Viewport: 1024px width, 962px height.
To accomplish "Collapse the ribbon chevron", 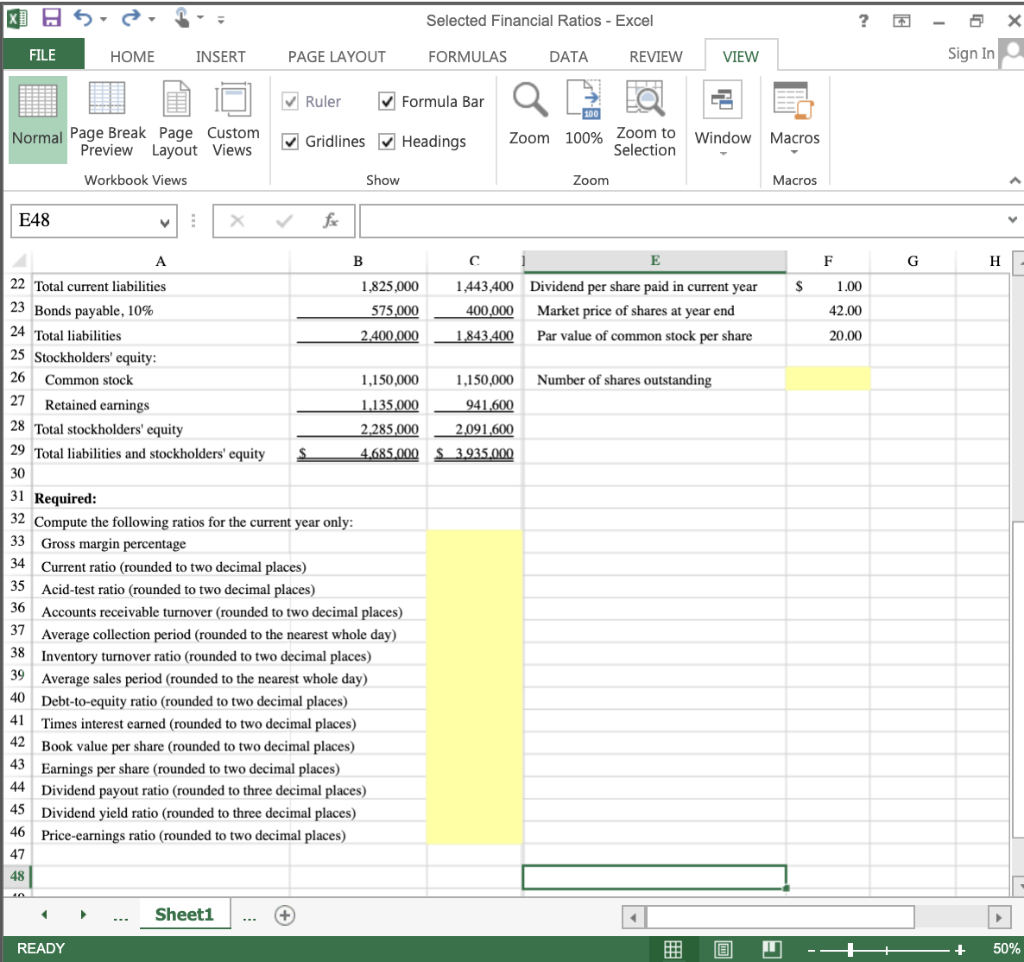I will 1014,181.
